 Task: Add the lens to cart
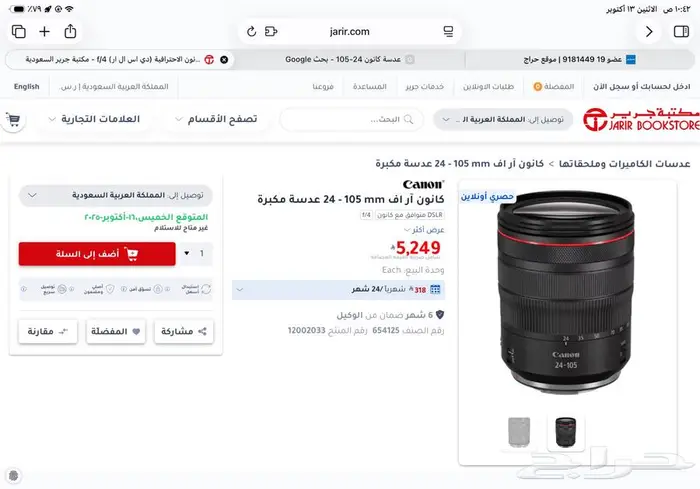97,254
